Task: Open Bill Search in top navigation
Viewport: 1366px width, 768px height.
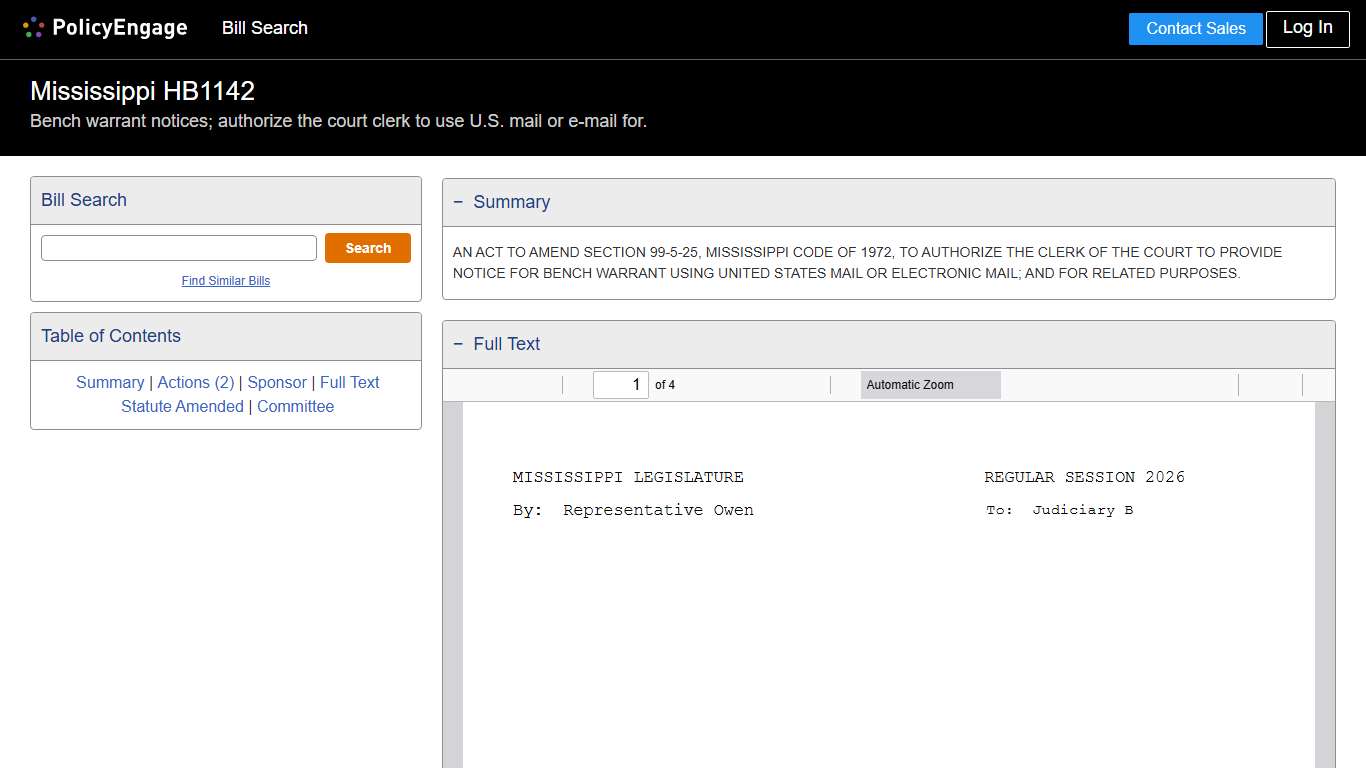Action: click(264, 28)
